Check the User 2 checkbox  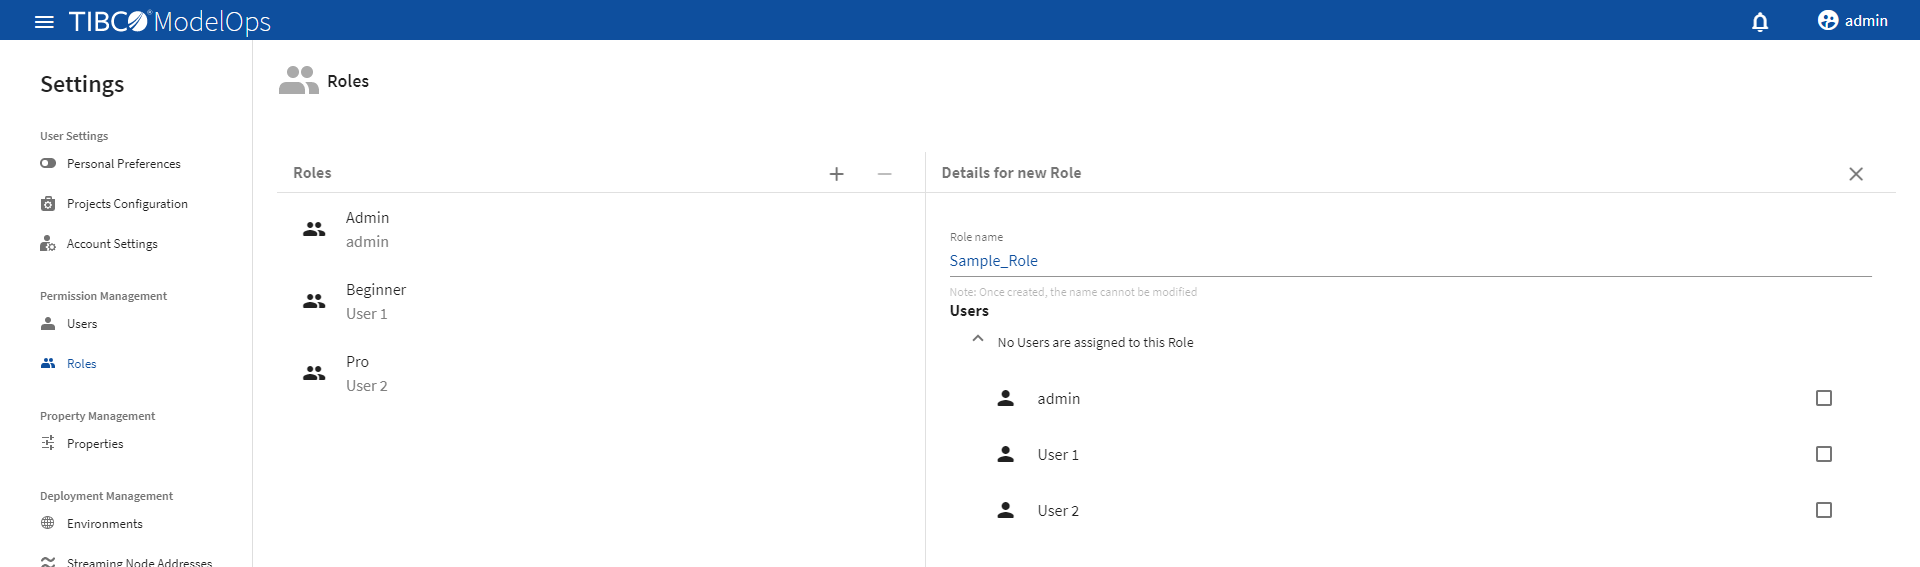1824,510
